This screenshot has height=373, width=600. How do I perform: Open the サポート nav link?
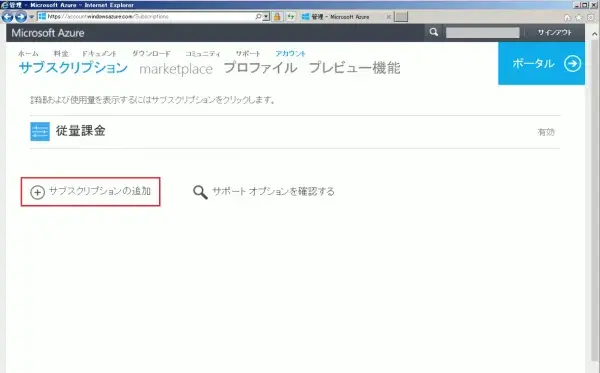[248, 54]
